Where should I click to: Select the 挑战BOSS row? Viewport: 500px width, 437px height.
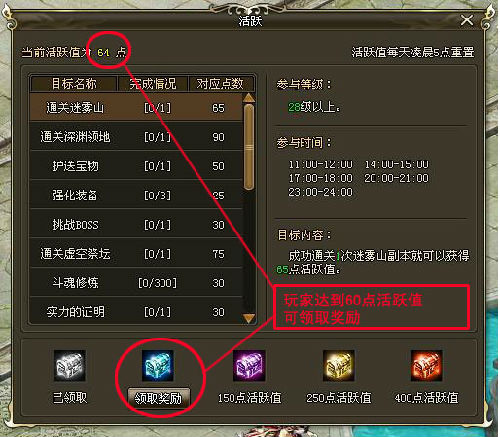click(136, 225)
